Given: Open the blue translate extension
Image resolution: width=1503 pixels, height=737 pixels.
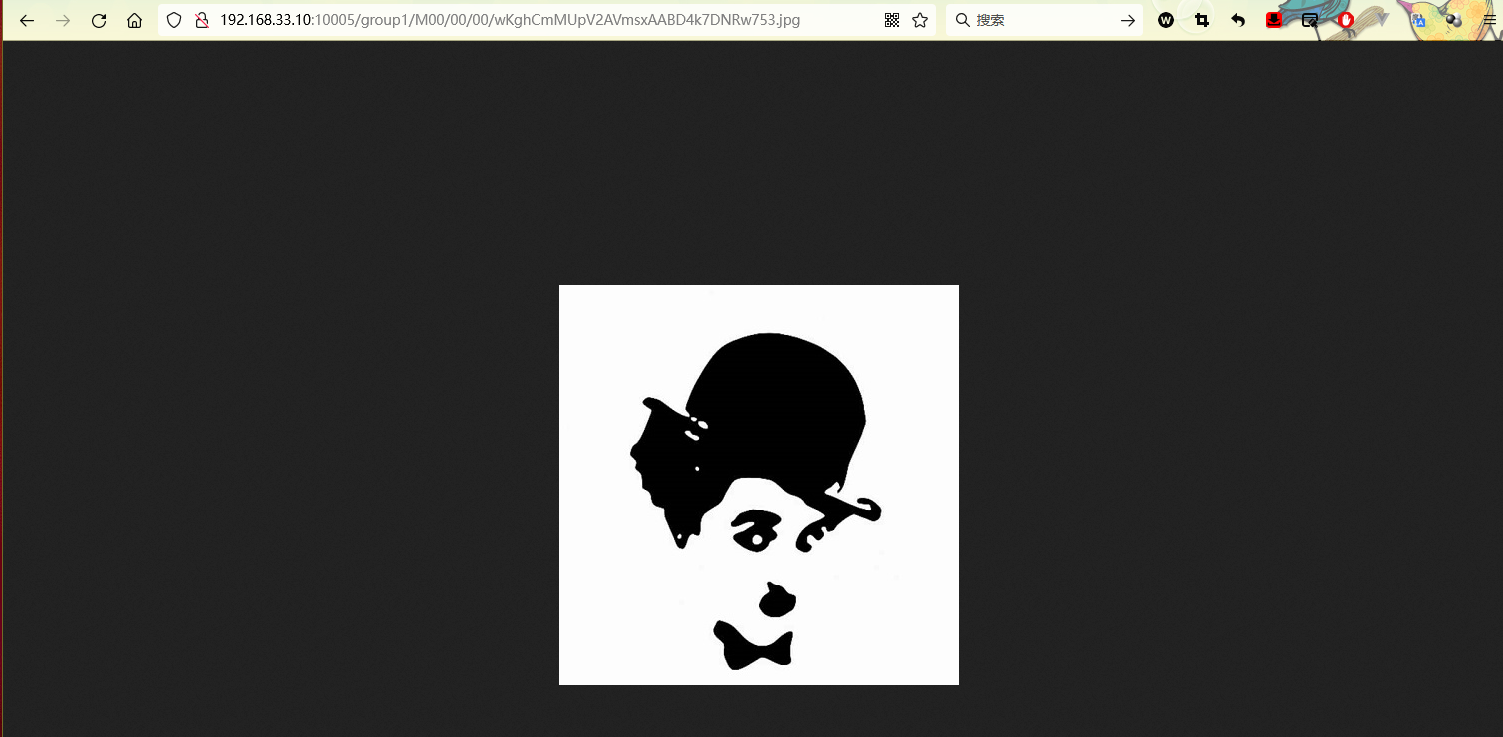Looking at the screenshot, I should pos(1418,20).
